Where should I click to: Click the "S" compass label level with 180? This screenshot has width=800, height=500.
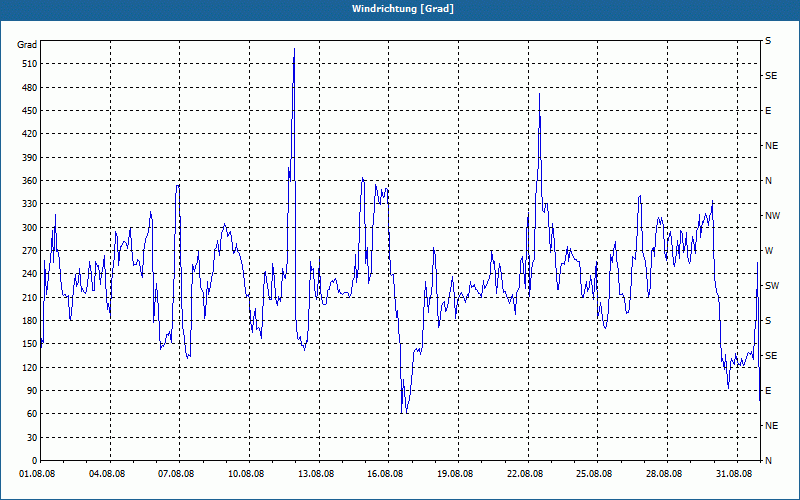tap(768, 320)
